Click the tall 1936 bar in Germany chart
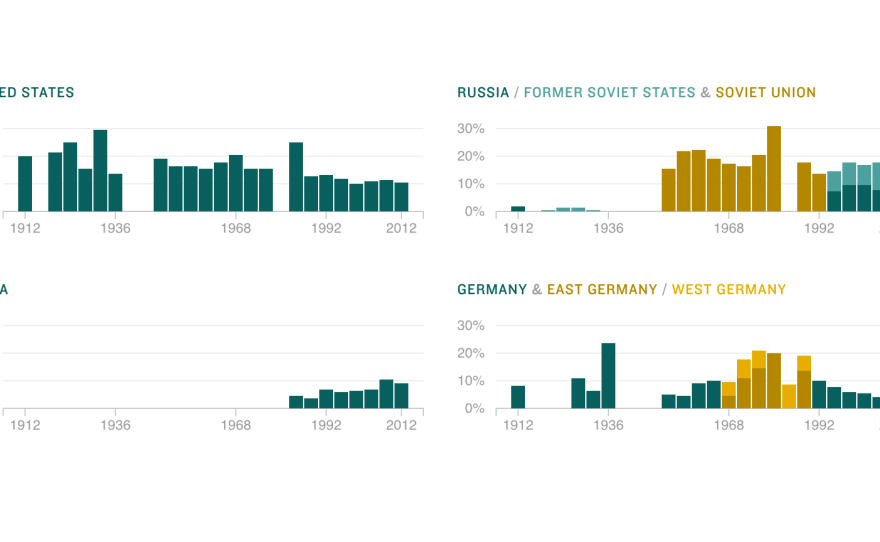Viewport: 880px width, 542px height. [x=608, y=375]
